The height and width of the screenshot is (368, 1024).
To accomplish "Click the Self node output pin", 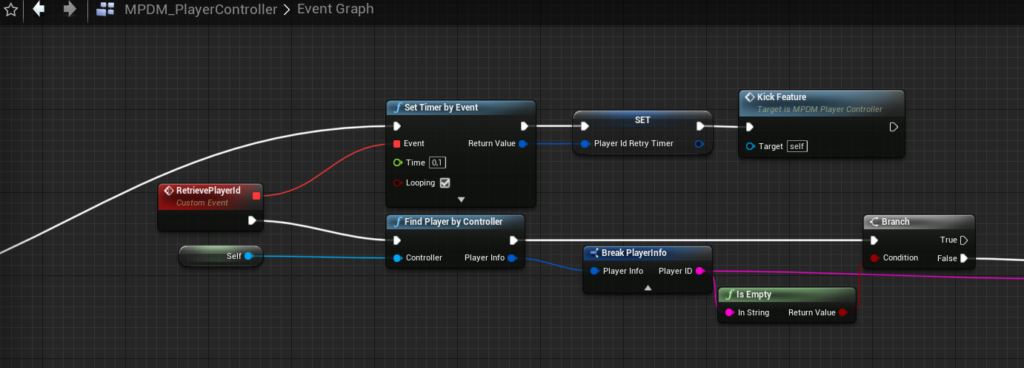I will point(248,256).
